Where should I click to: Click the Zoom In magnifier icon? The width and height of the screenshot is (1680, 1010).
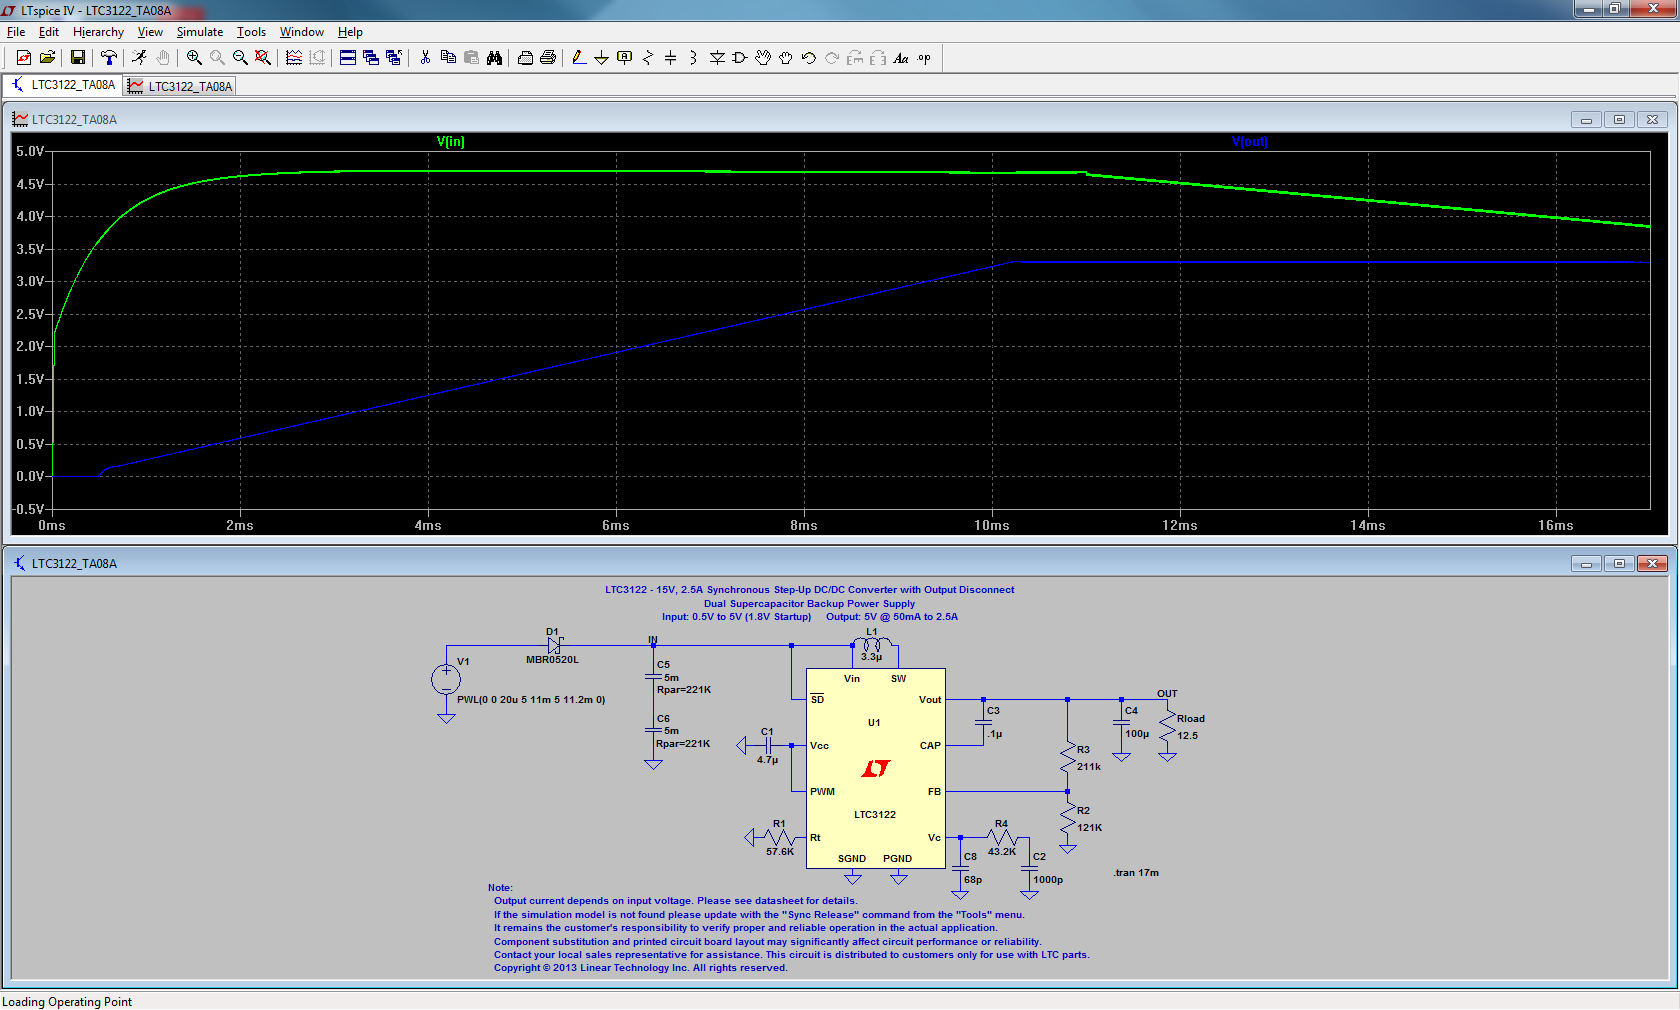coord(194,58)
